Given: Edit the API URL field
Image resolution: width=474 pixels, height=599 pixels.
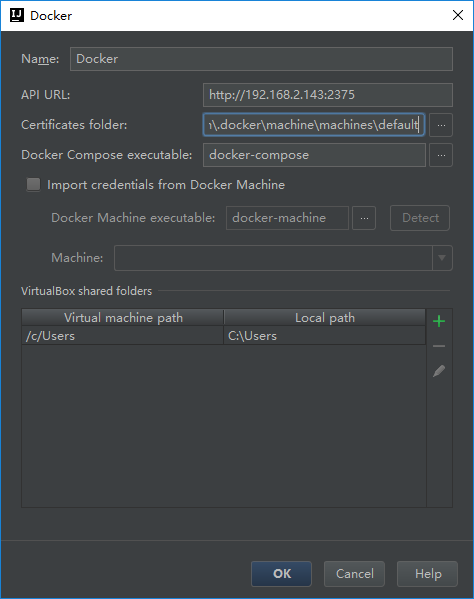Looking at the screenshot, I should point(328,95).
